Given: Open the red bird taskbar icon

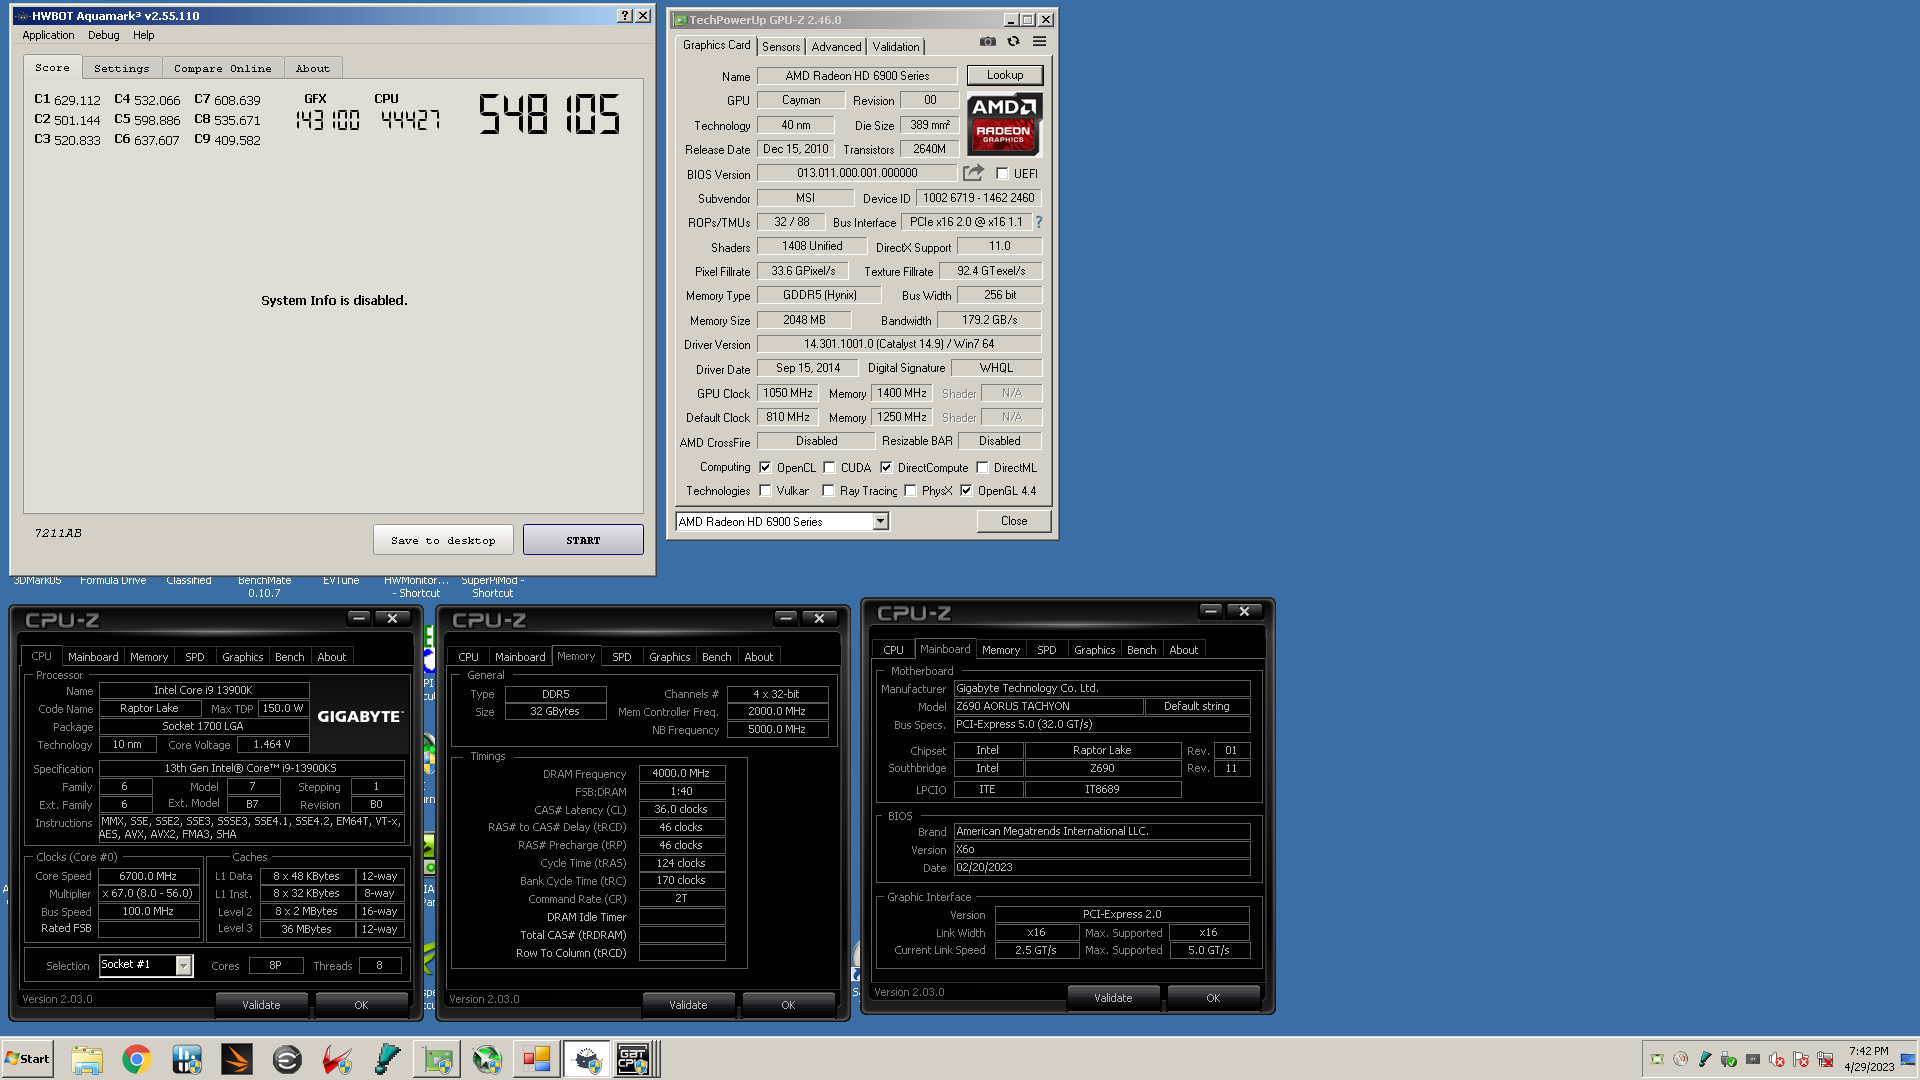Looking at the screenshot, I should point(337,1059).
